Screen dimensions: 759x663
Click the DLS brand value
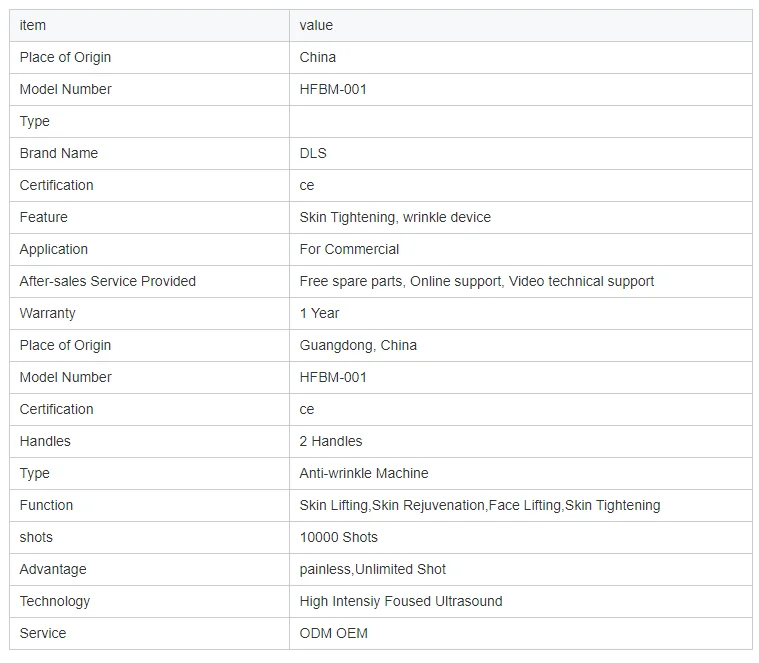click(x=313, y=153)
